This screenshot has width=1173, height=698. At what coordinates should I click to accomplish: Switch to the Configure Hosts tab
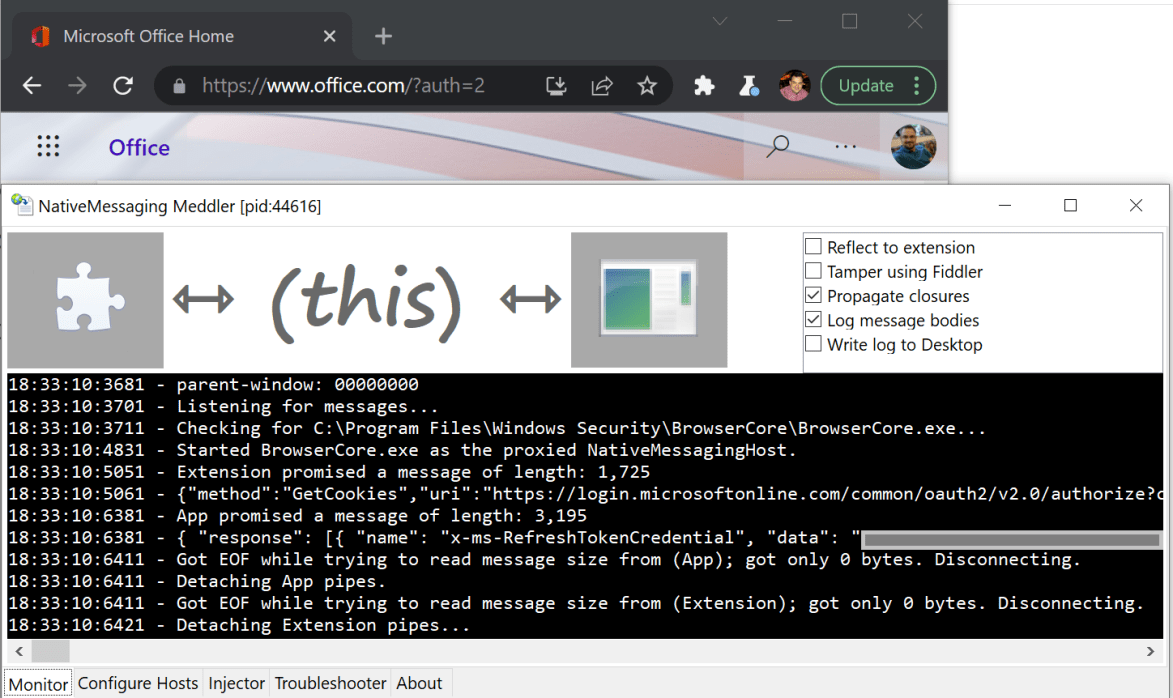coord(138,683)
